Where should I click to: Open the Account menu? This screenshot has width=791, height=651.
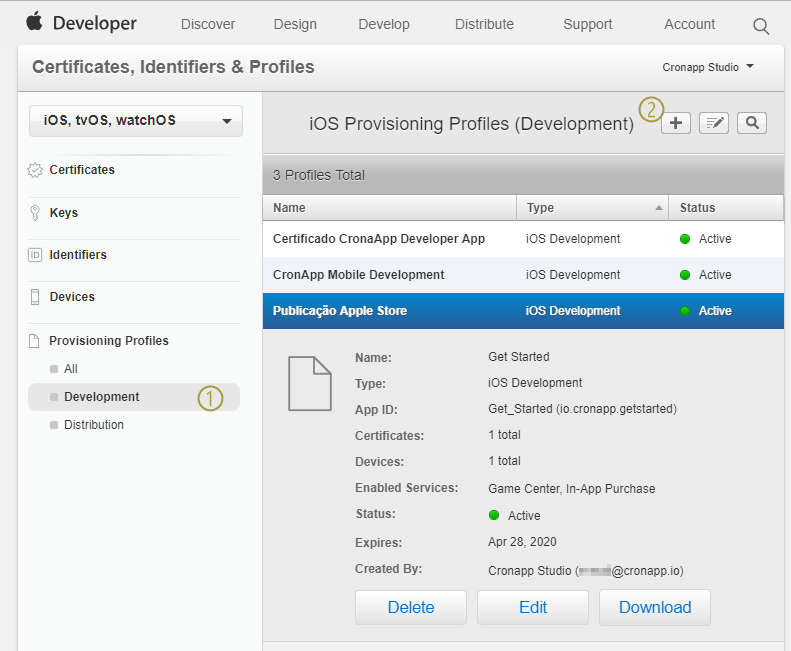point(690,24)
